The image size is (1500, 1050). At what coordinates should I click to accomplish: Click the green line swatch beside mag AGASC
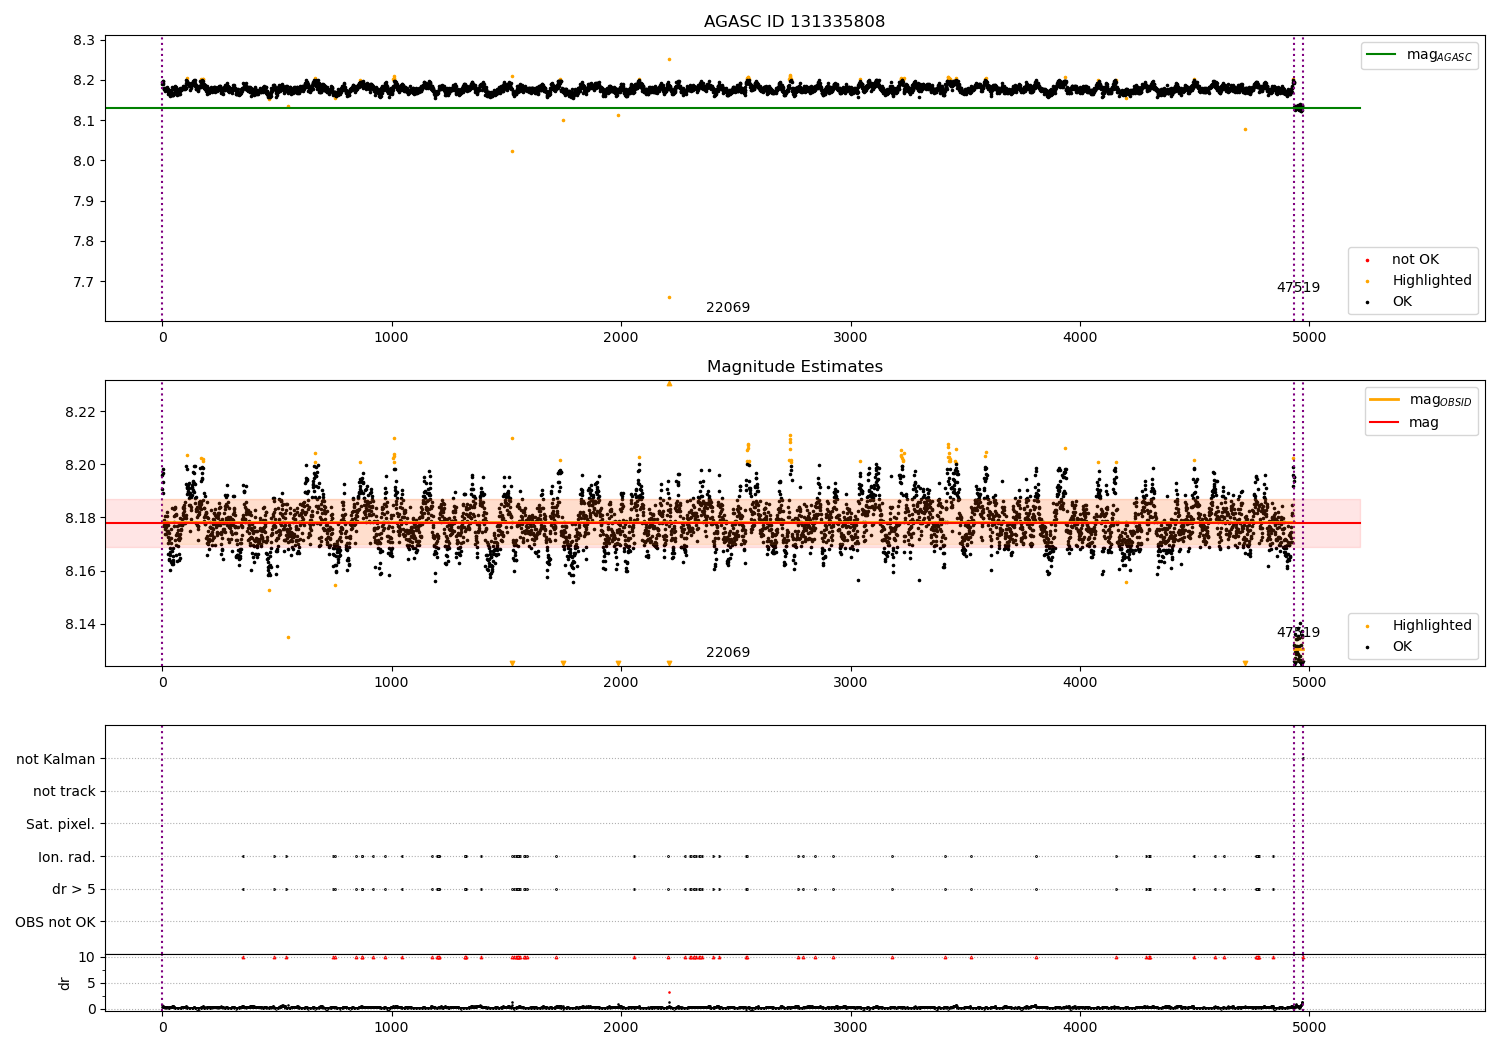coord(1382,55)
